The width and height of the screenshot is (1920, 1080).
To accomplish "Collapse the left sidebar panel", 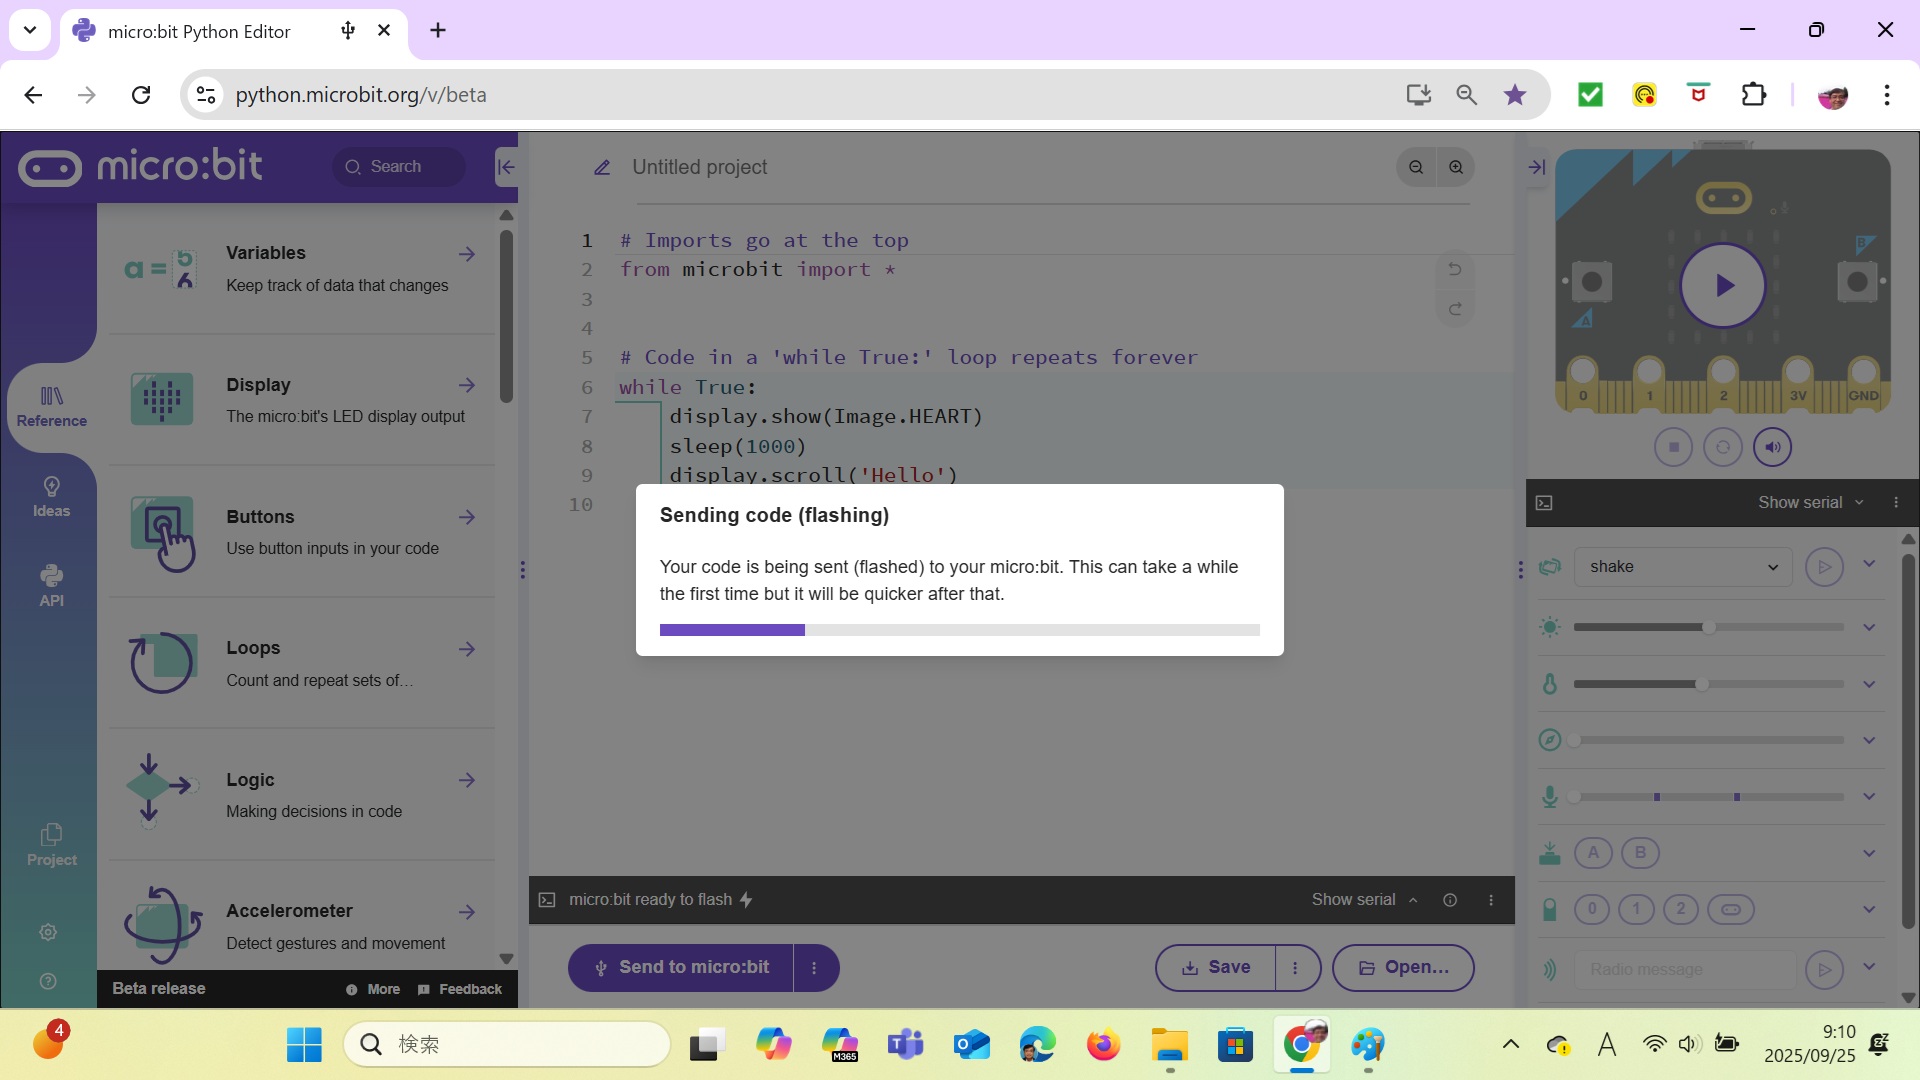I will pyautogui.click(x=506, y=167).
